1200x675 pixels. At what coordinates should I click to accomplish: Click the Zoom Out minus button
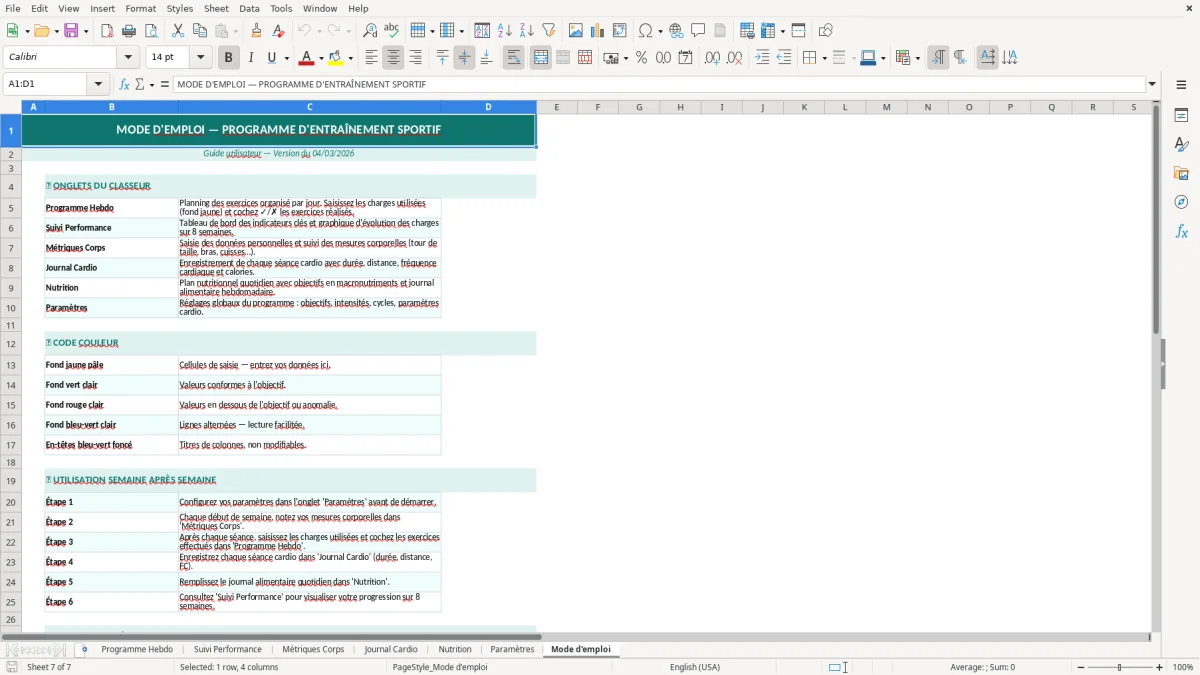point(1081,667)
